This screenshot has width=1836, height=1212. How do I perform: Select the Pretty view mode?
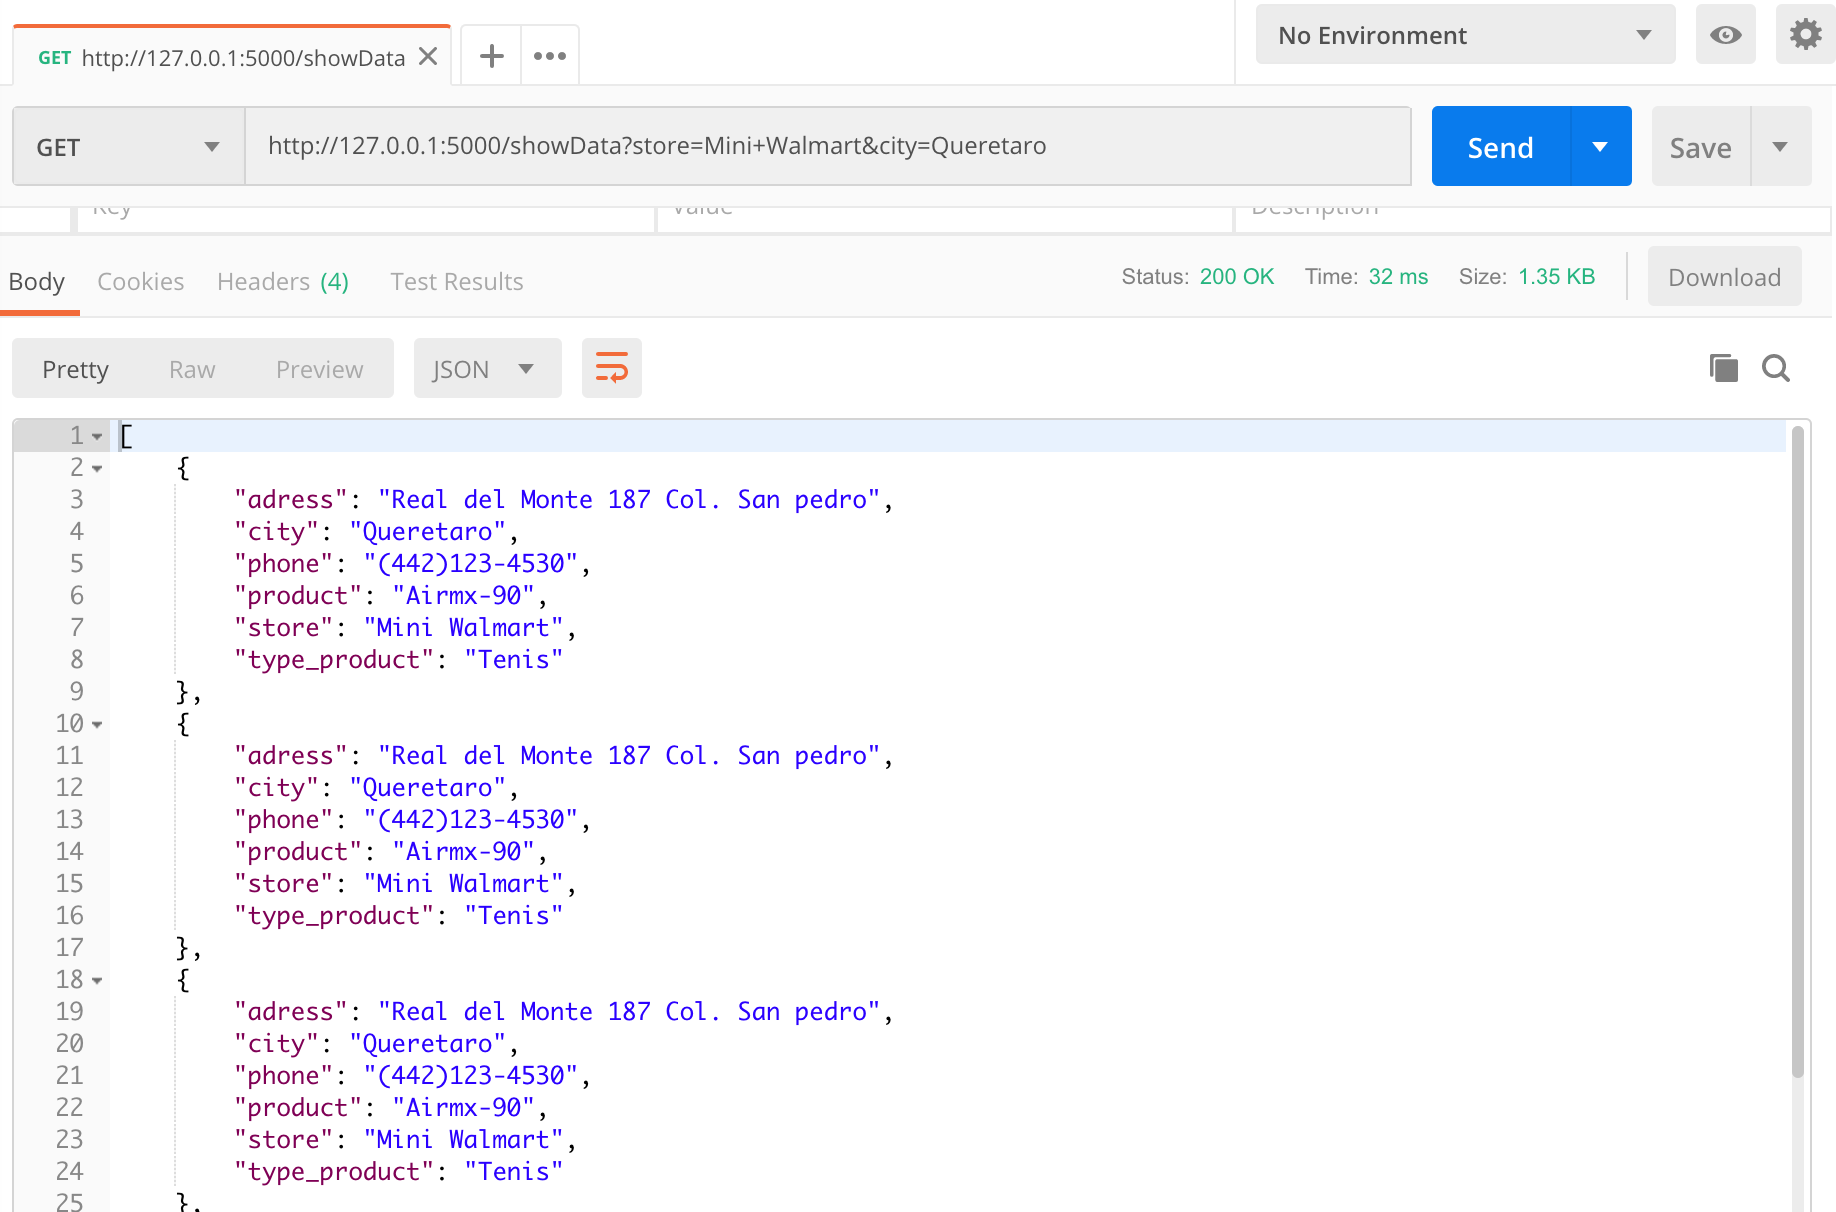75,369
